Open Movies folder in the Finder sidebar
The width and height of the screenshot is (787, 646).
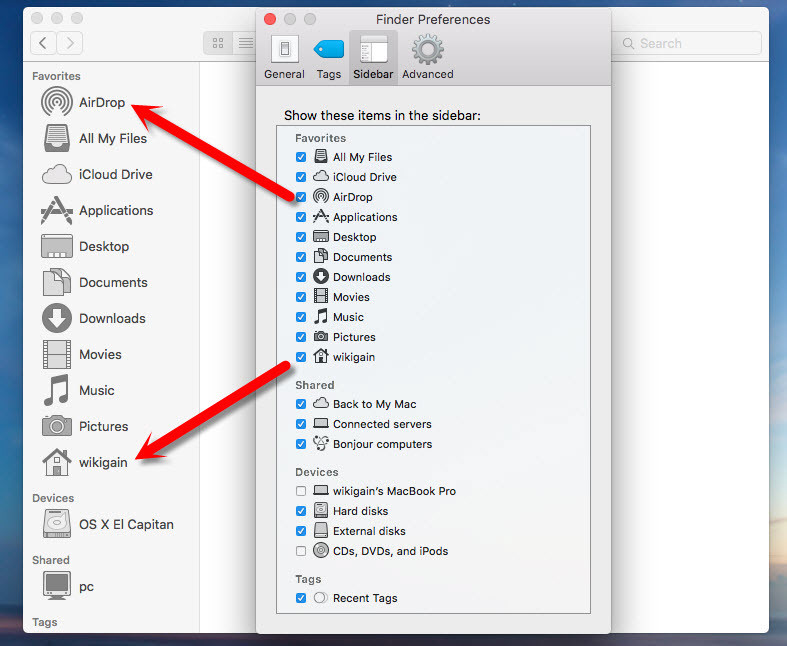point(81,354)
